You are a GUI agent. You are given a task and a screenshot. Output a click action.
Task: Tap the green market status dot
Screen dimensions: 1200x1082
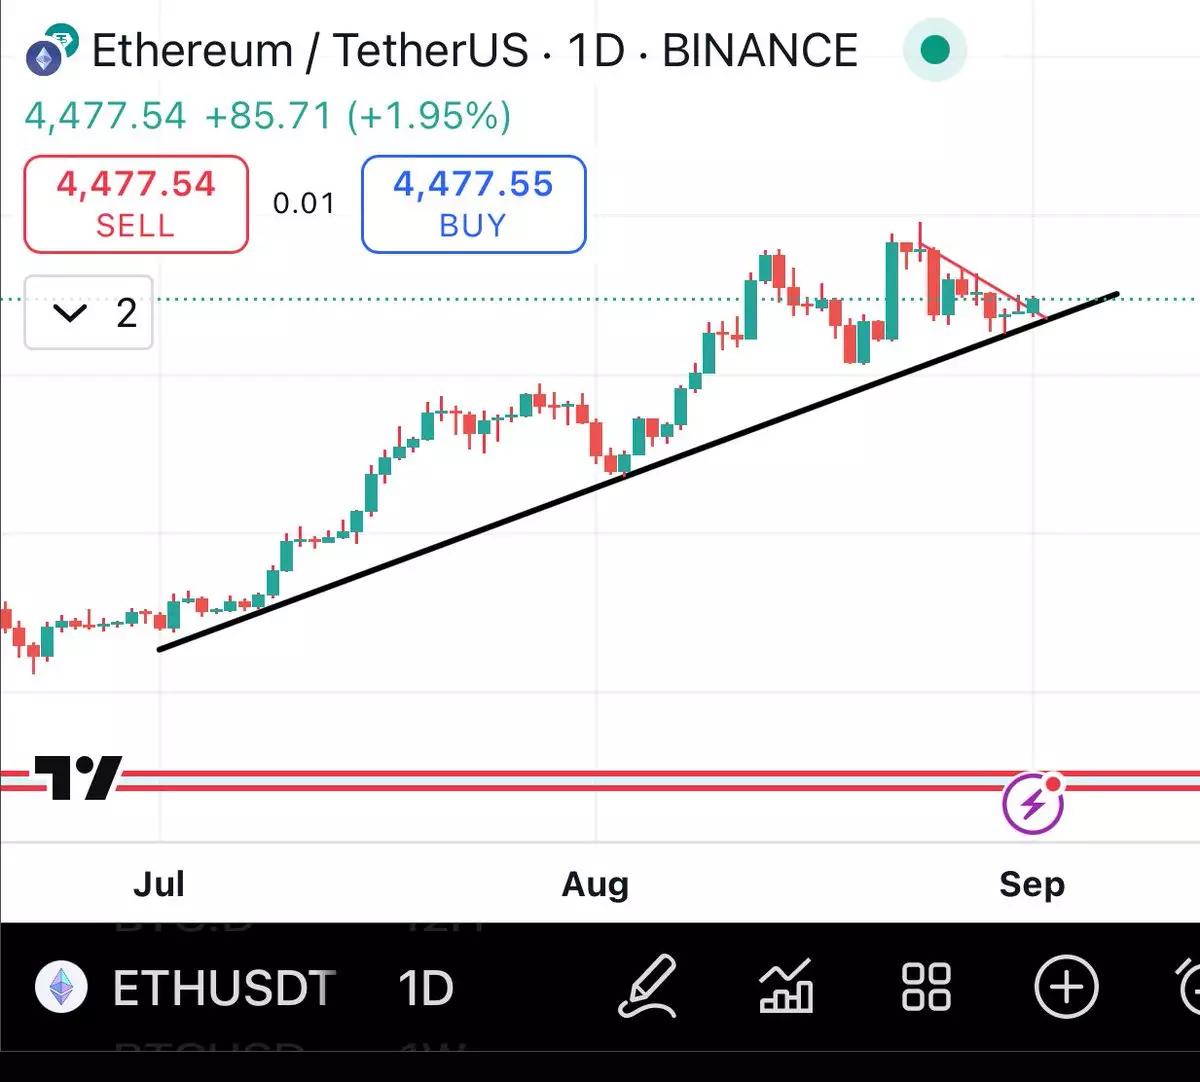click(x=935, y=49)
